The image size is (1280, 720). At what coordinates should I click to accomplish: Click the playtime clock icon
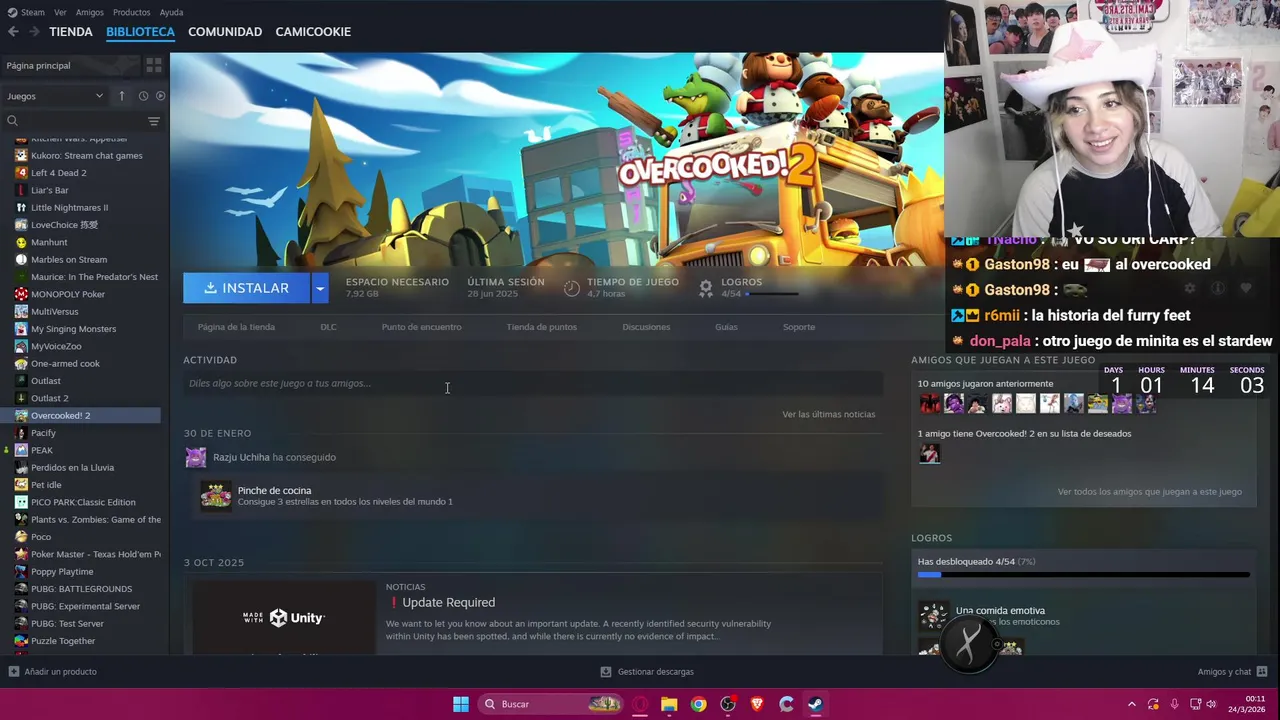click(571, 288)
